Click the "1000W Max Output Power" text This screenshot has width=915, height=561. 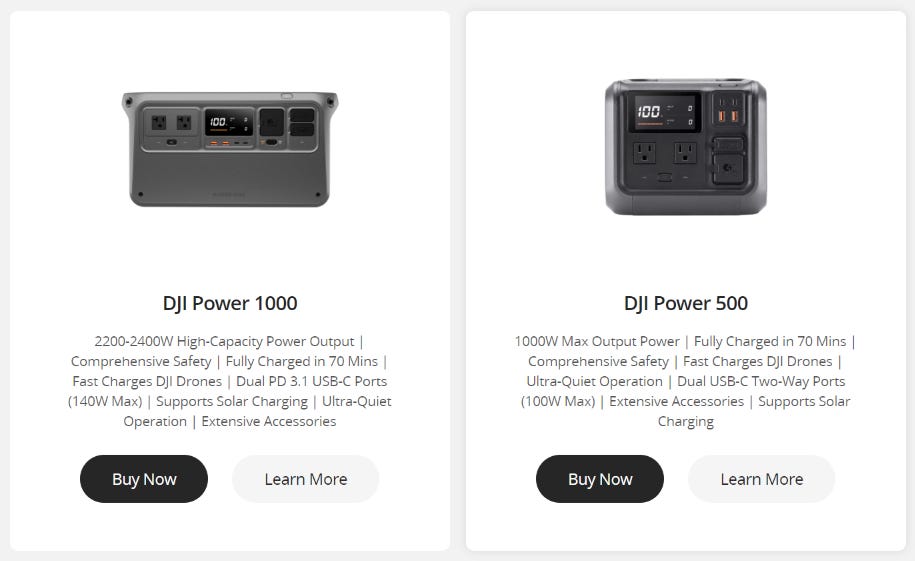(x=597, y=341)
